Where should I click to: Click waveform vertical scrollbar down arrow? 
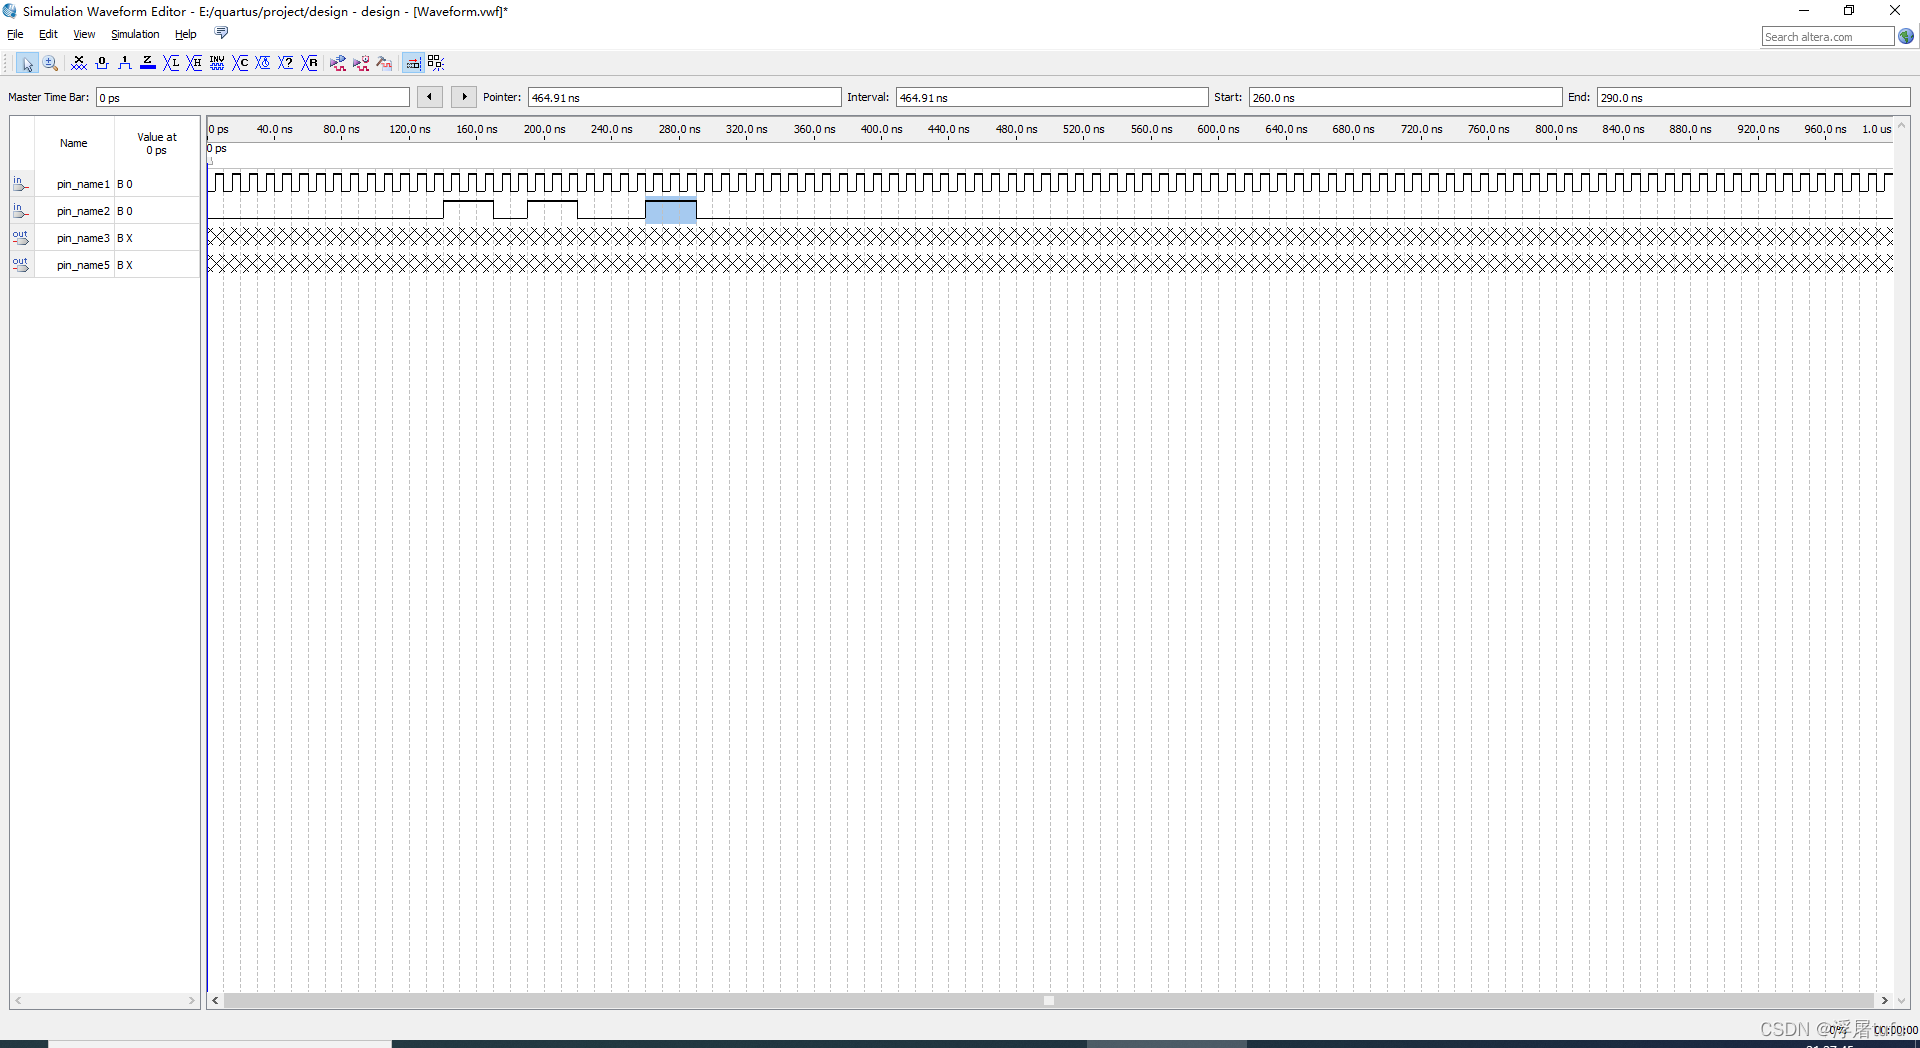coord(1901,1000)
